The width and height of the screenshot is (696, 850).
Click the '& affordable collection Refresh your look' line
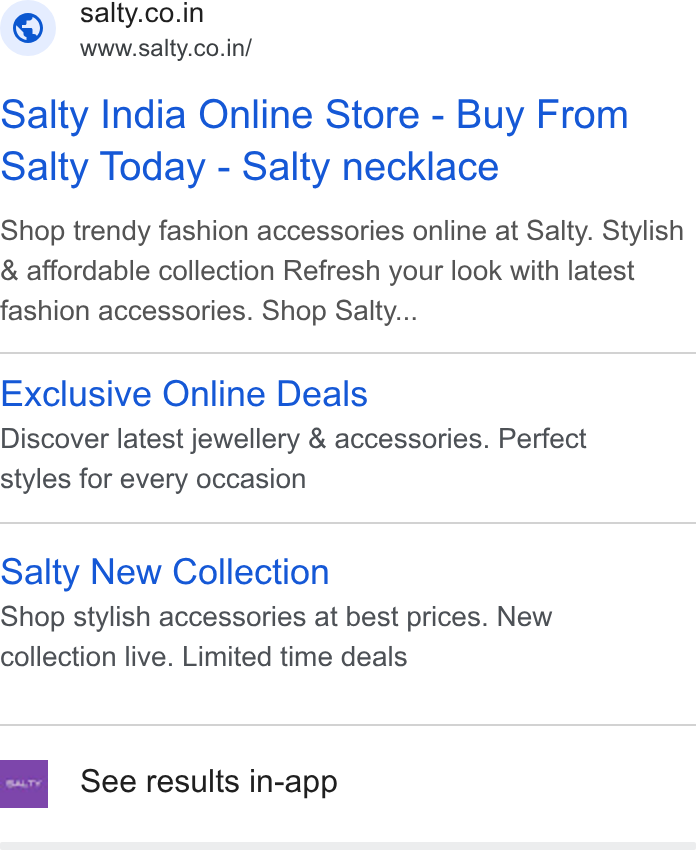click(x=317, y=271)
